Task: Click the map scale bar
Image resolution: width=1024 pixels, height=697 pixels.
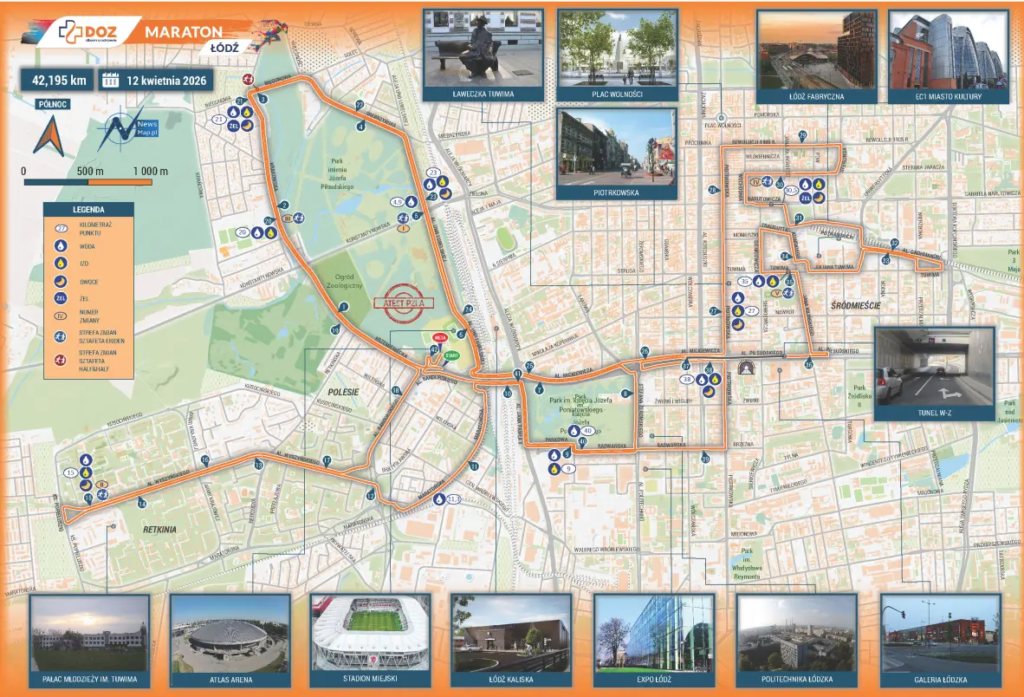Action: click(x=87, y=183)
